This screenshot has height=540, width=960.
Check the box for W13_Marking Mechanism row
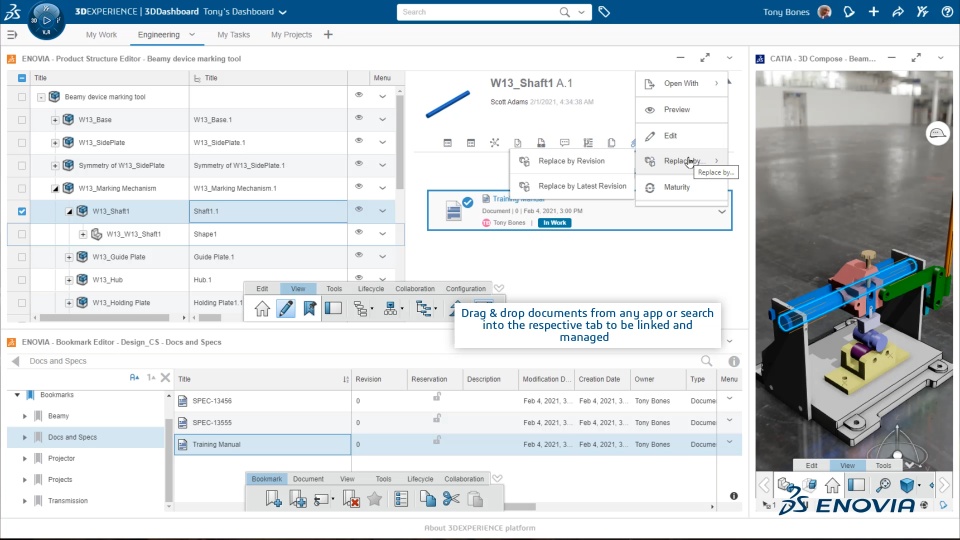(x=22, y=189)
